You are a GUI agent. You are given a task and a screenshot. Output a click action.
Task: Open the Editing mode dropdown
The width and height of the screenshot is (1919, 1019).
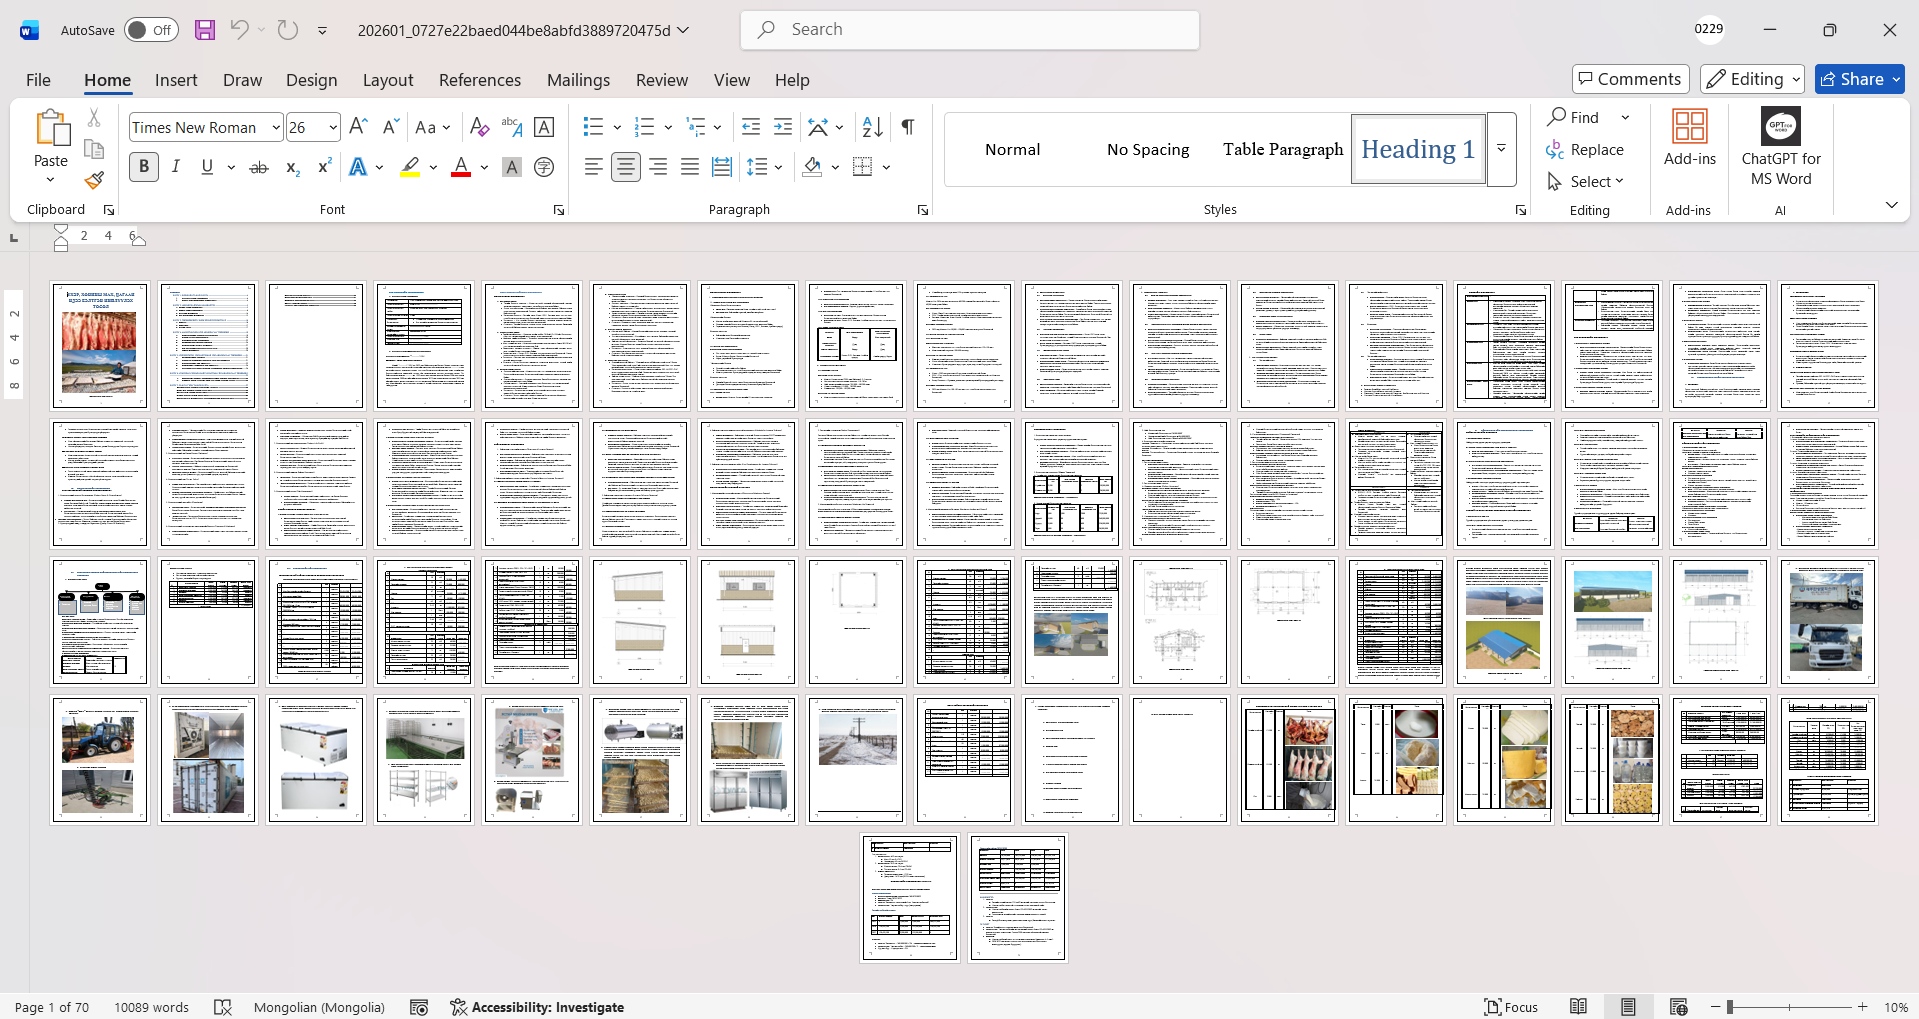1753,79
